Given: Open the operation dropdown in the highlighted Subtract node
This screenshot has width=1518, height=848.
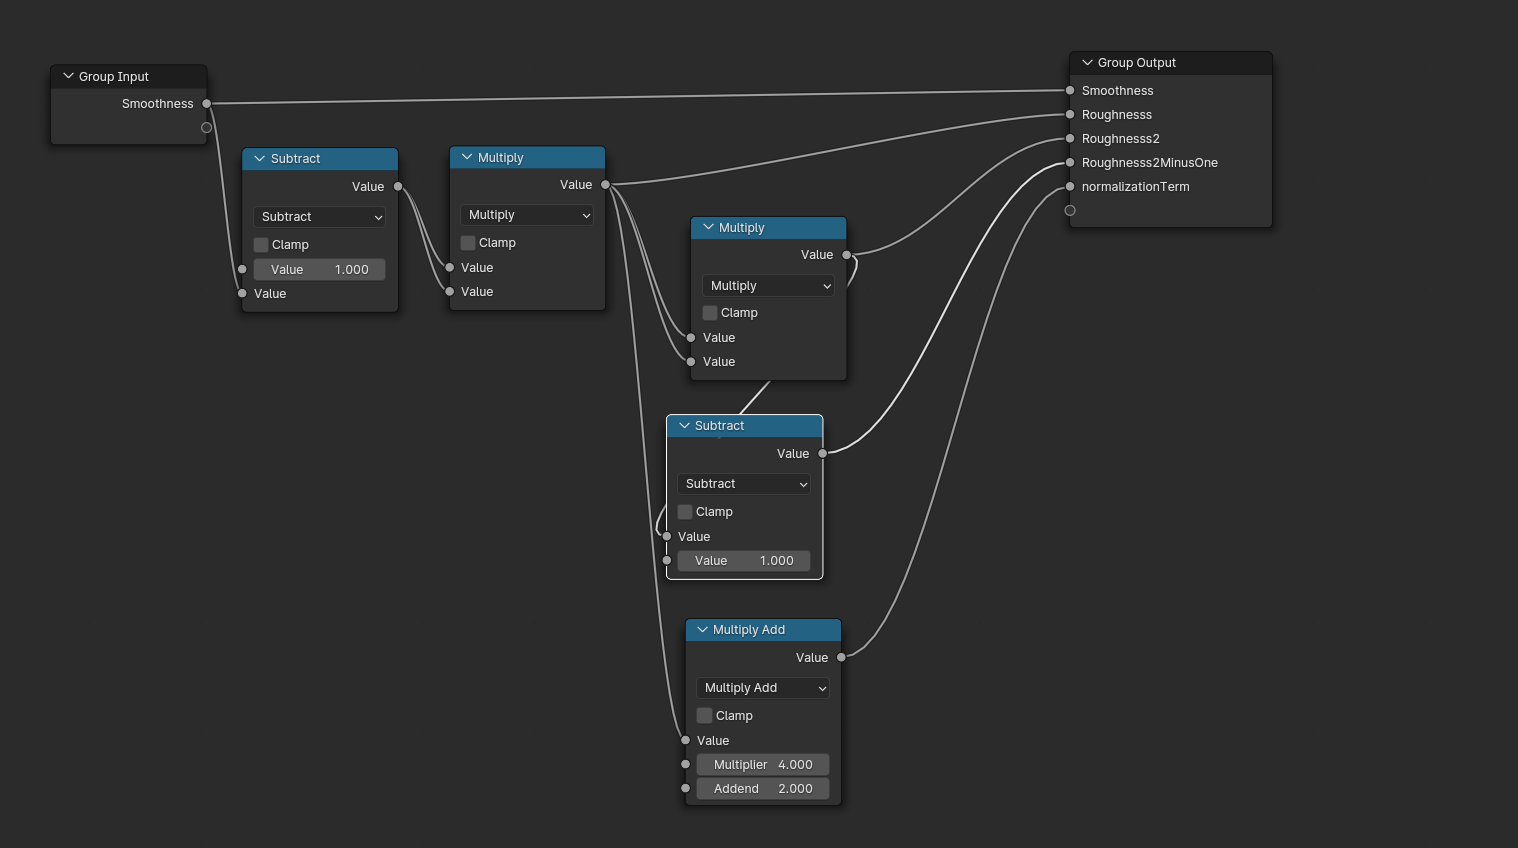Looking at the screenshot, I should click(744, 484).
